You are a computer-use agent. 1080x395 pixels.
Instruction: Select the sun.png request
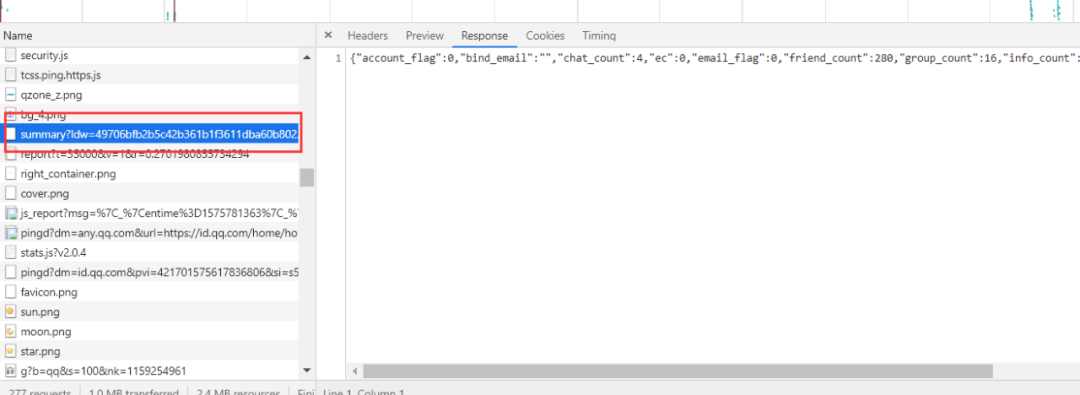tap(150, 312)
